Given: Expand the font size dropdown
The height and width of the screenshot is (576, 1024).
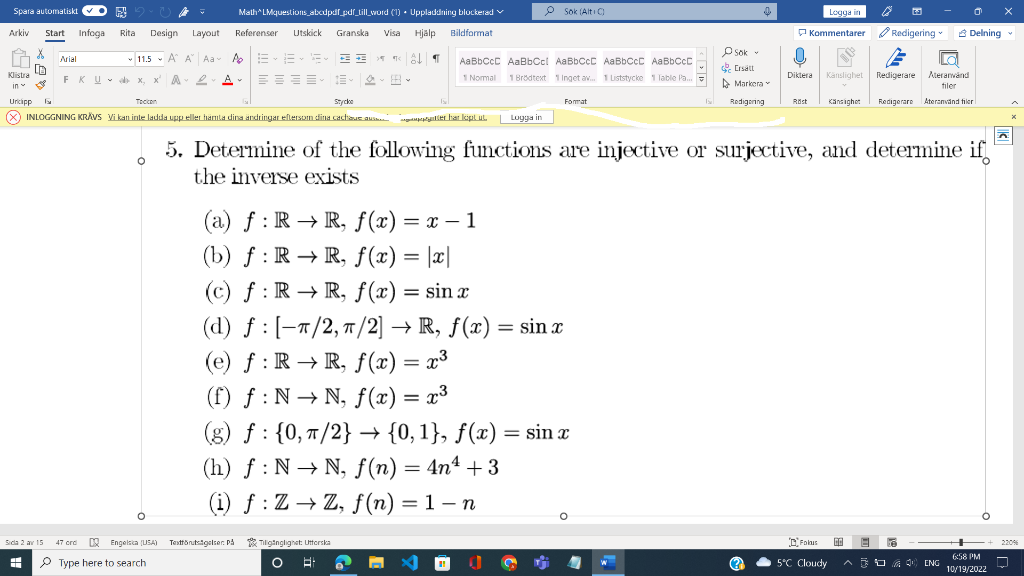Looking at the screenshot, I should point(159,58).
